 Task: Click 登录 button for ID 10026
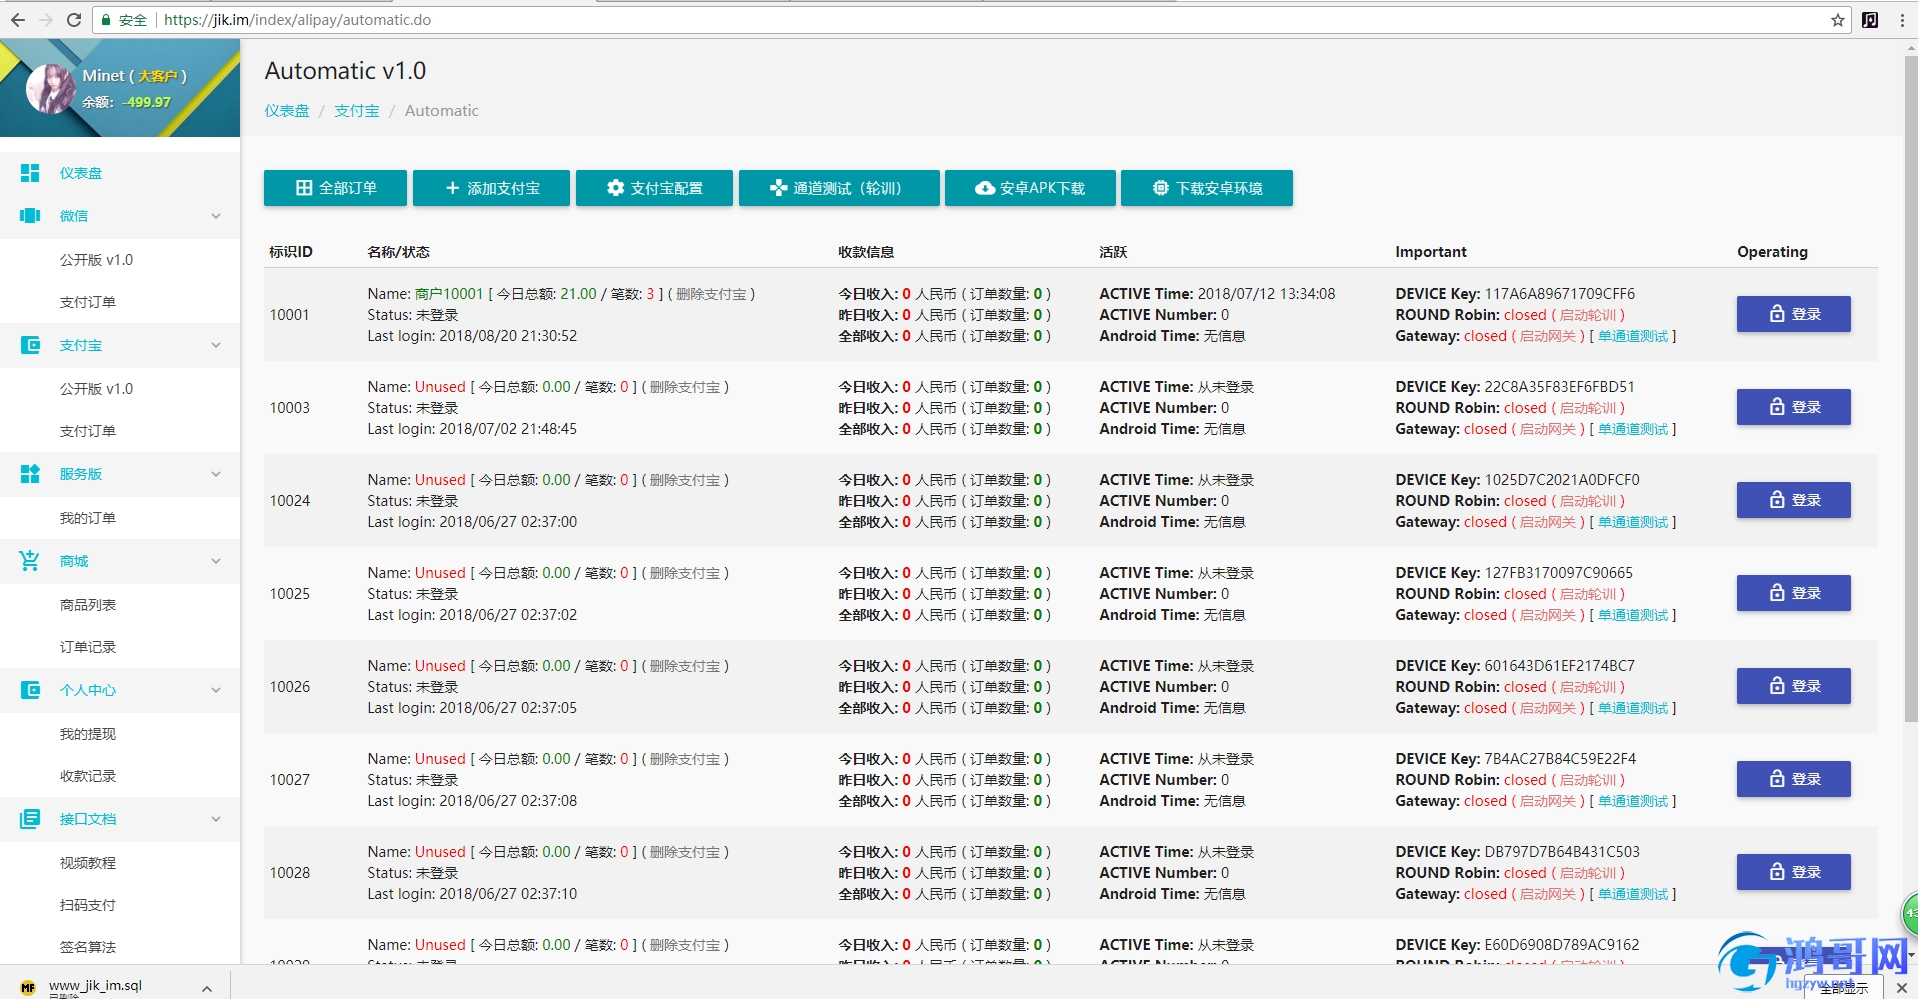[1793, 686]
